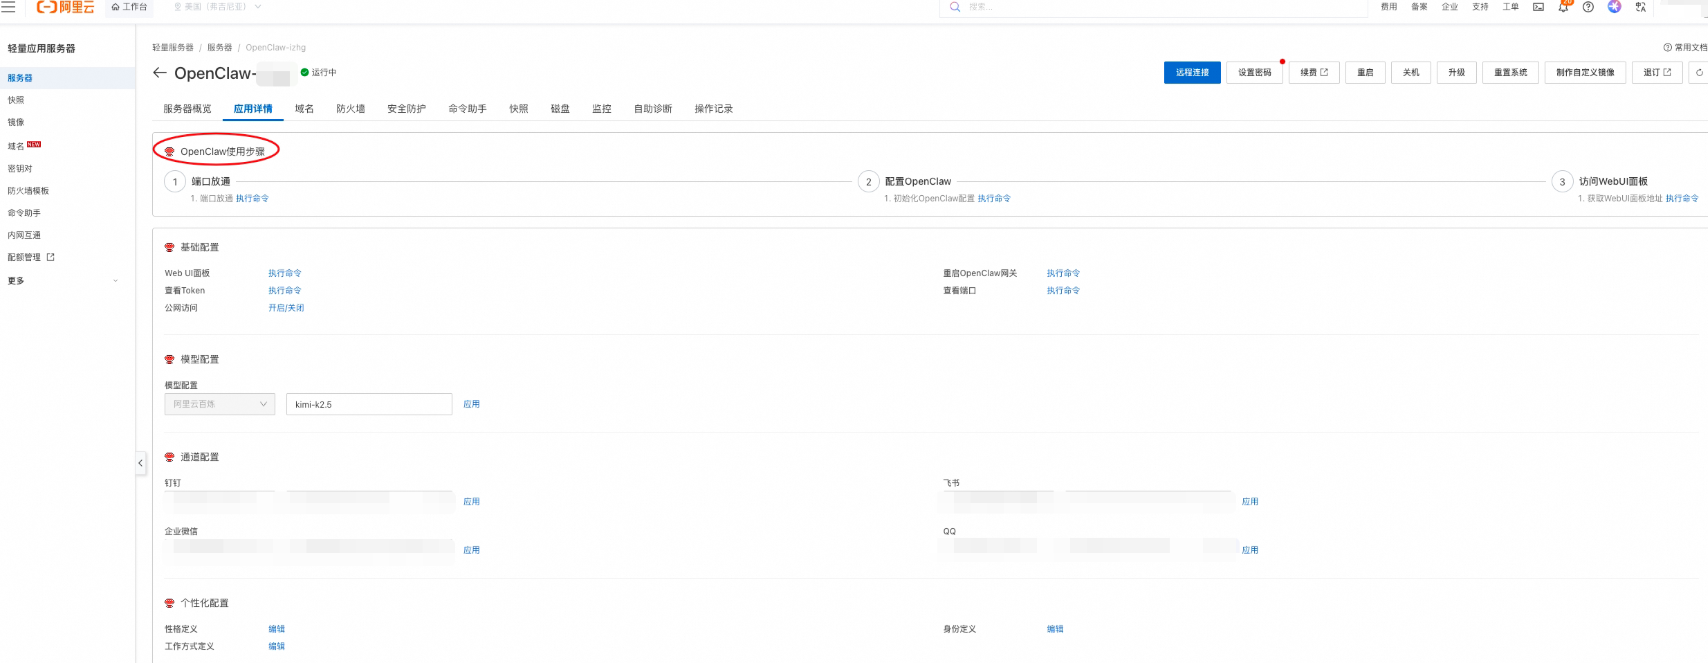
Task: Edit the 身份定义 setting
Action: pos(1055,629)
